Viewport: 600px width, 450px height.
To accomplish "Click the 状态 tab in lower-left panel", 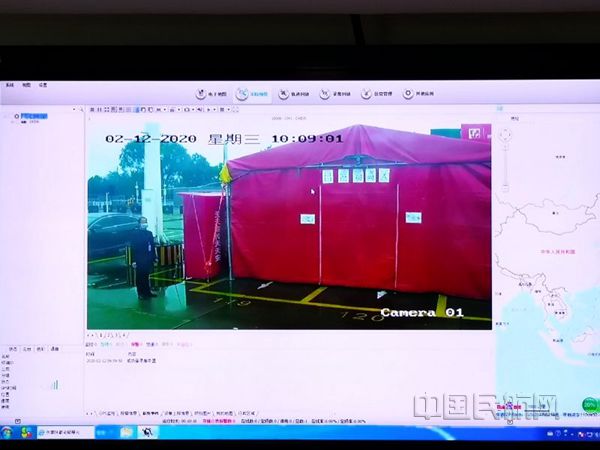I will pos(13,349).
